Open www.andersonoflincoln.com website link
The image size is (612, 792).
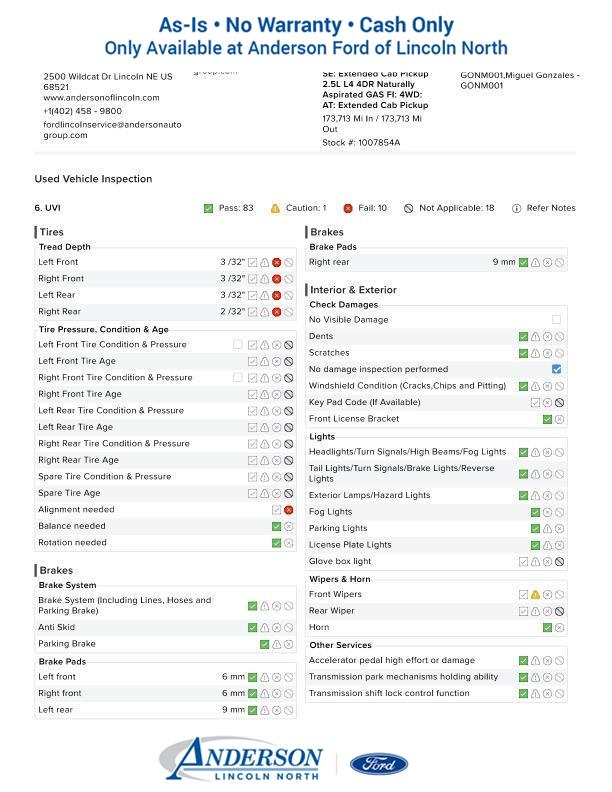tap(101, 98)
